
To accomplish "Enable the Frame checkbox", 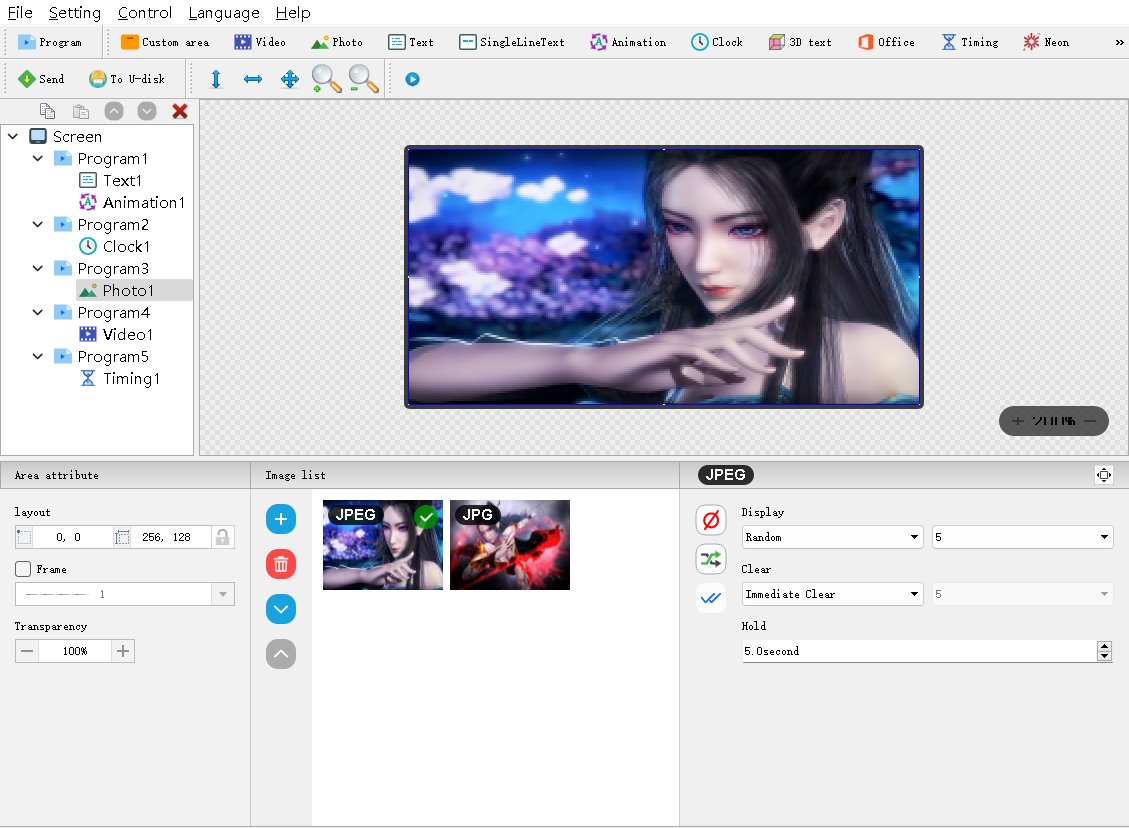I will pos(23,569).
